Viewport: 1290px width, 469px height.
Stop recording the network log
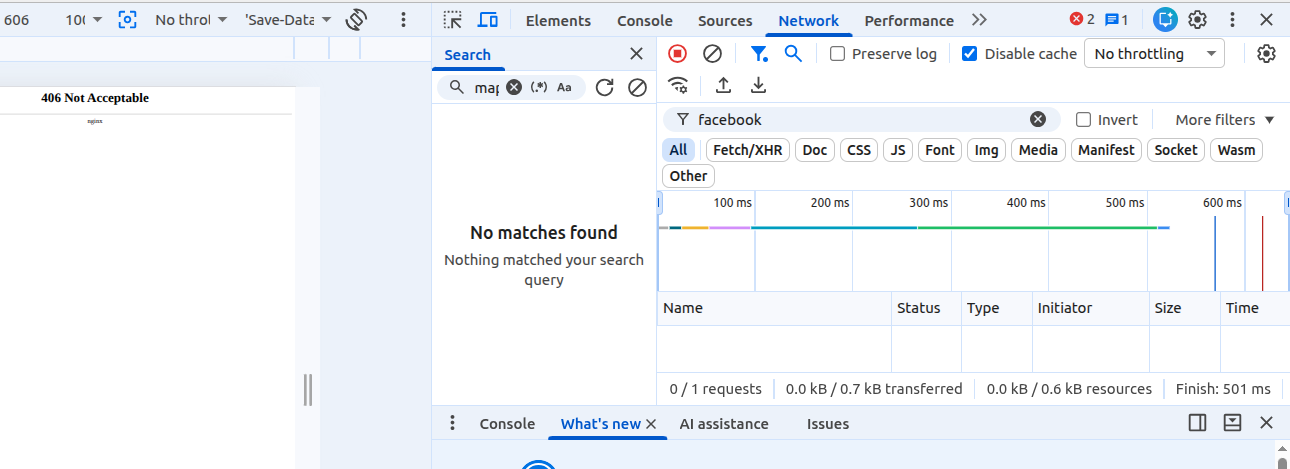678,54
